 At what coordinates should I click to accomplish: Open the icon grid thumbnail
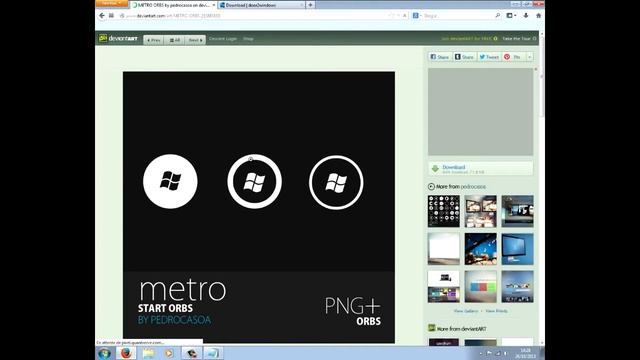[444, 211]
